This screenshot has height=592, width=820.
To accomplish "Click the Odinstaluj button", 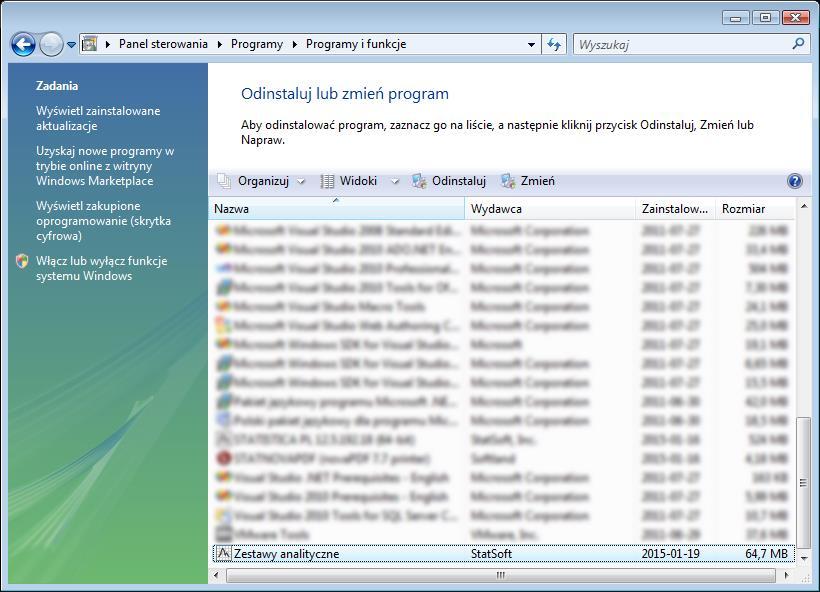I will pos(459,181).
